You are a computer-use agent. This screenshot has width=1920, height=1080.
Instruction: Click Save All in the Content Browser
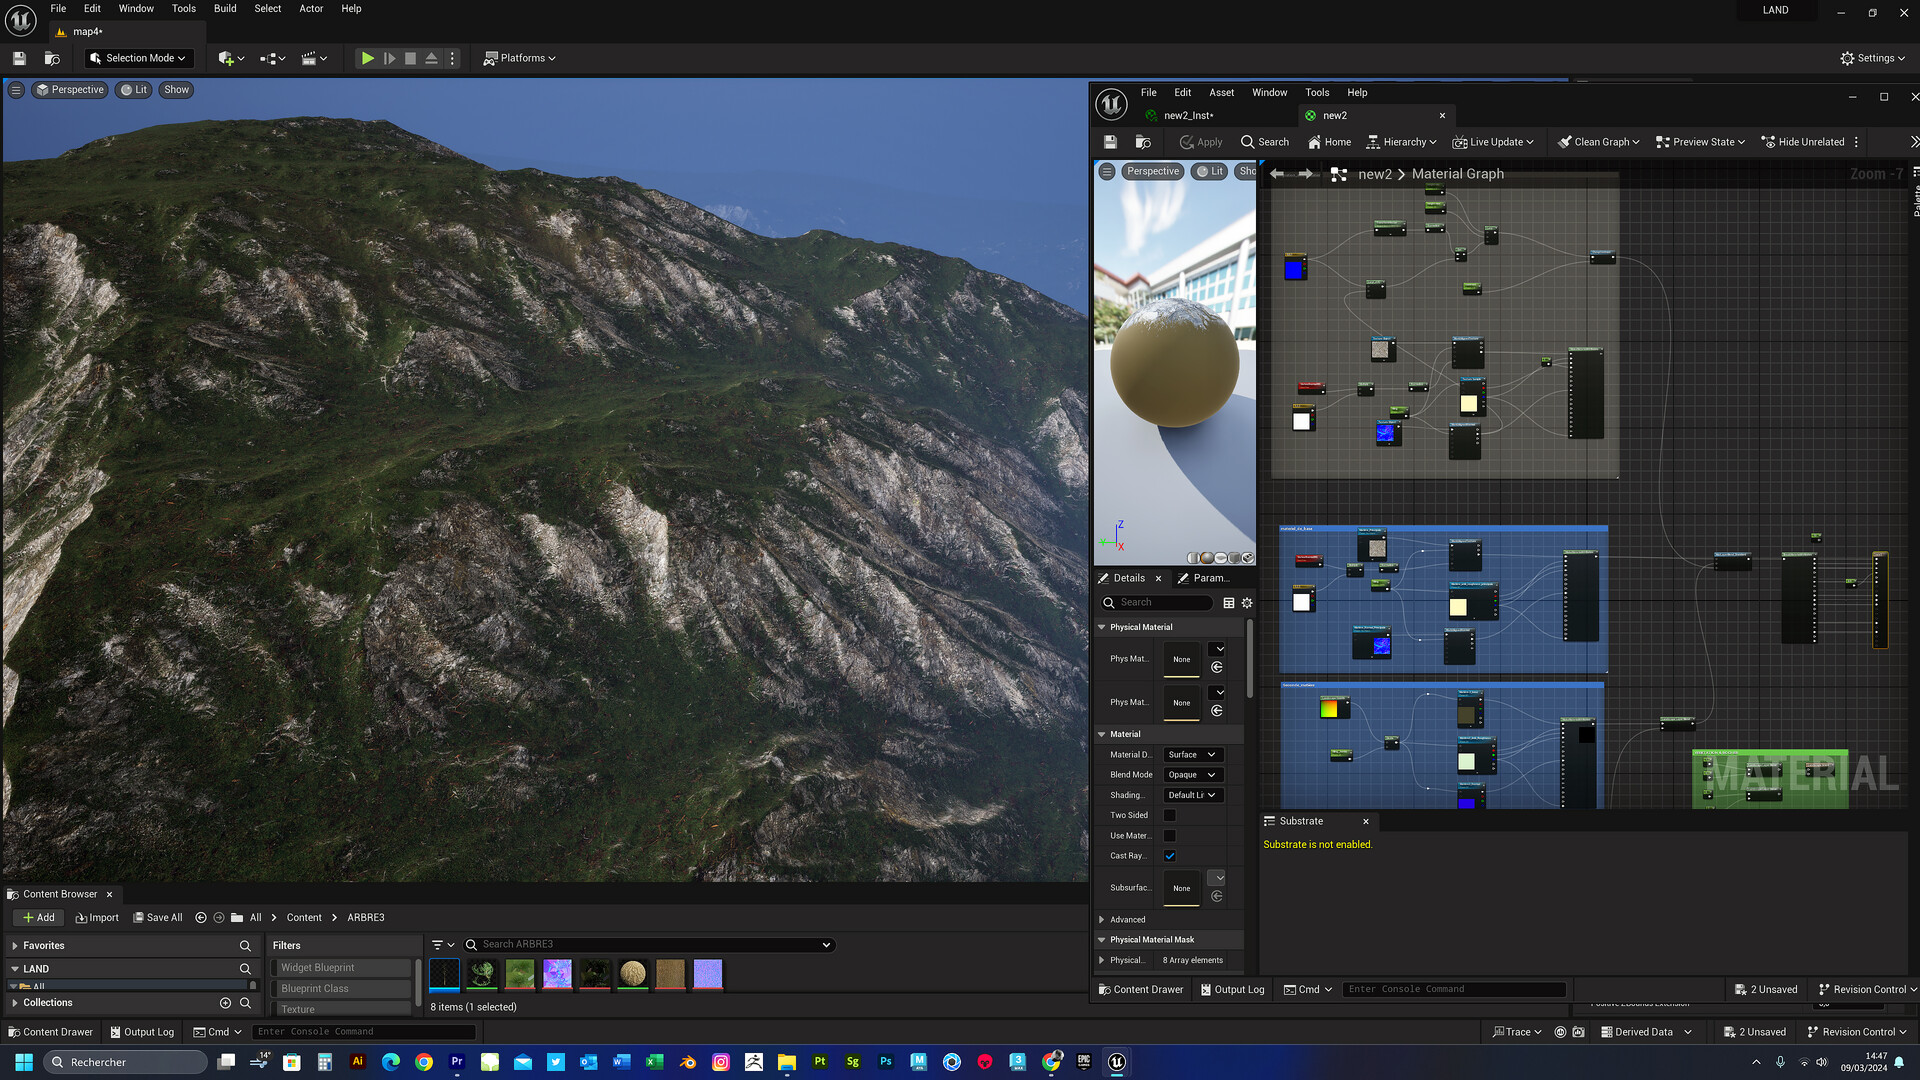click(157, 917)
